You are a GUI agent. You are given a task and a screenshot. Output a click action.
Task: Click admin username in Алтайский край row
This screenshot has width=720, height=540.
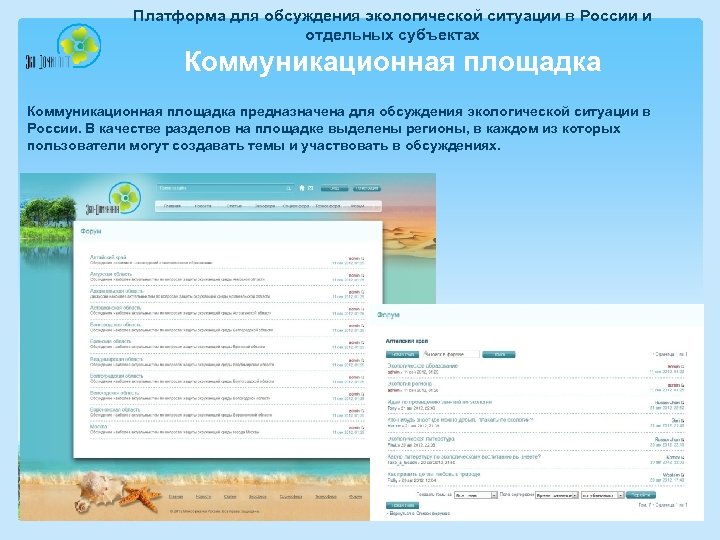[x=354, y=259]
